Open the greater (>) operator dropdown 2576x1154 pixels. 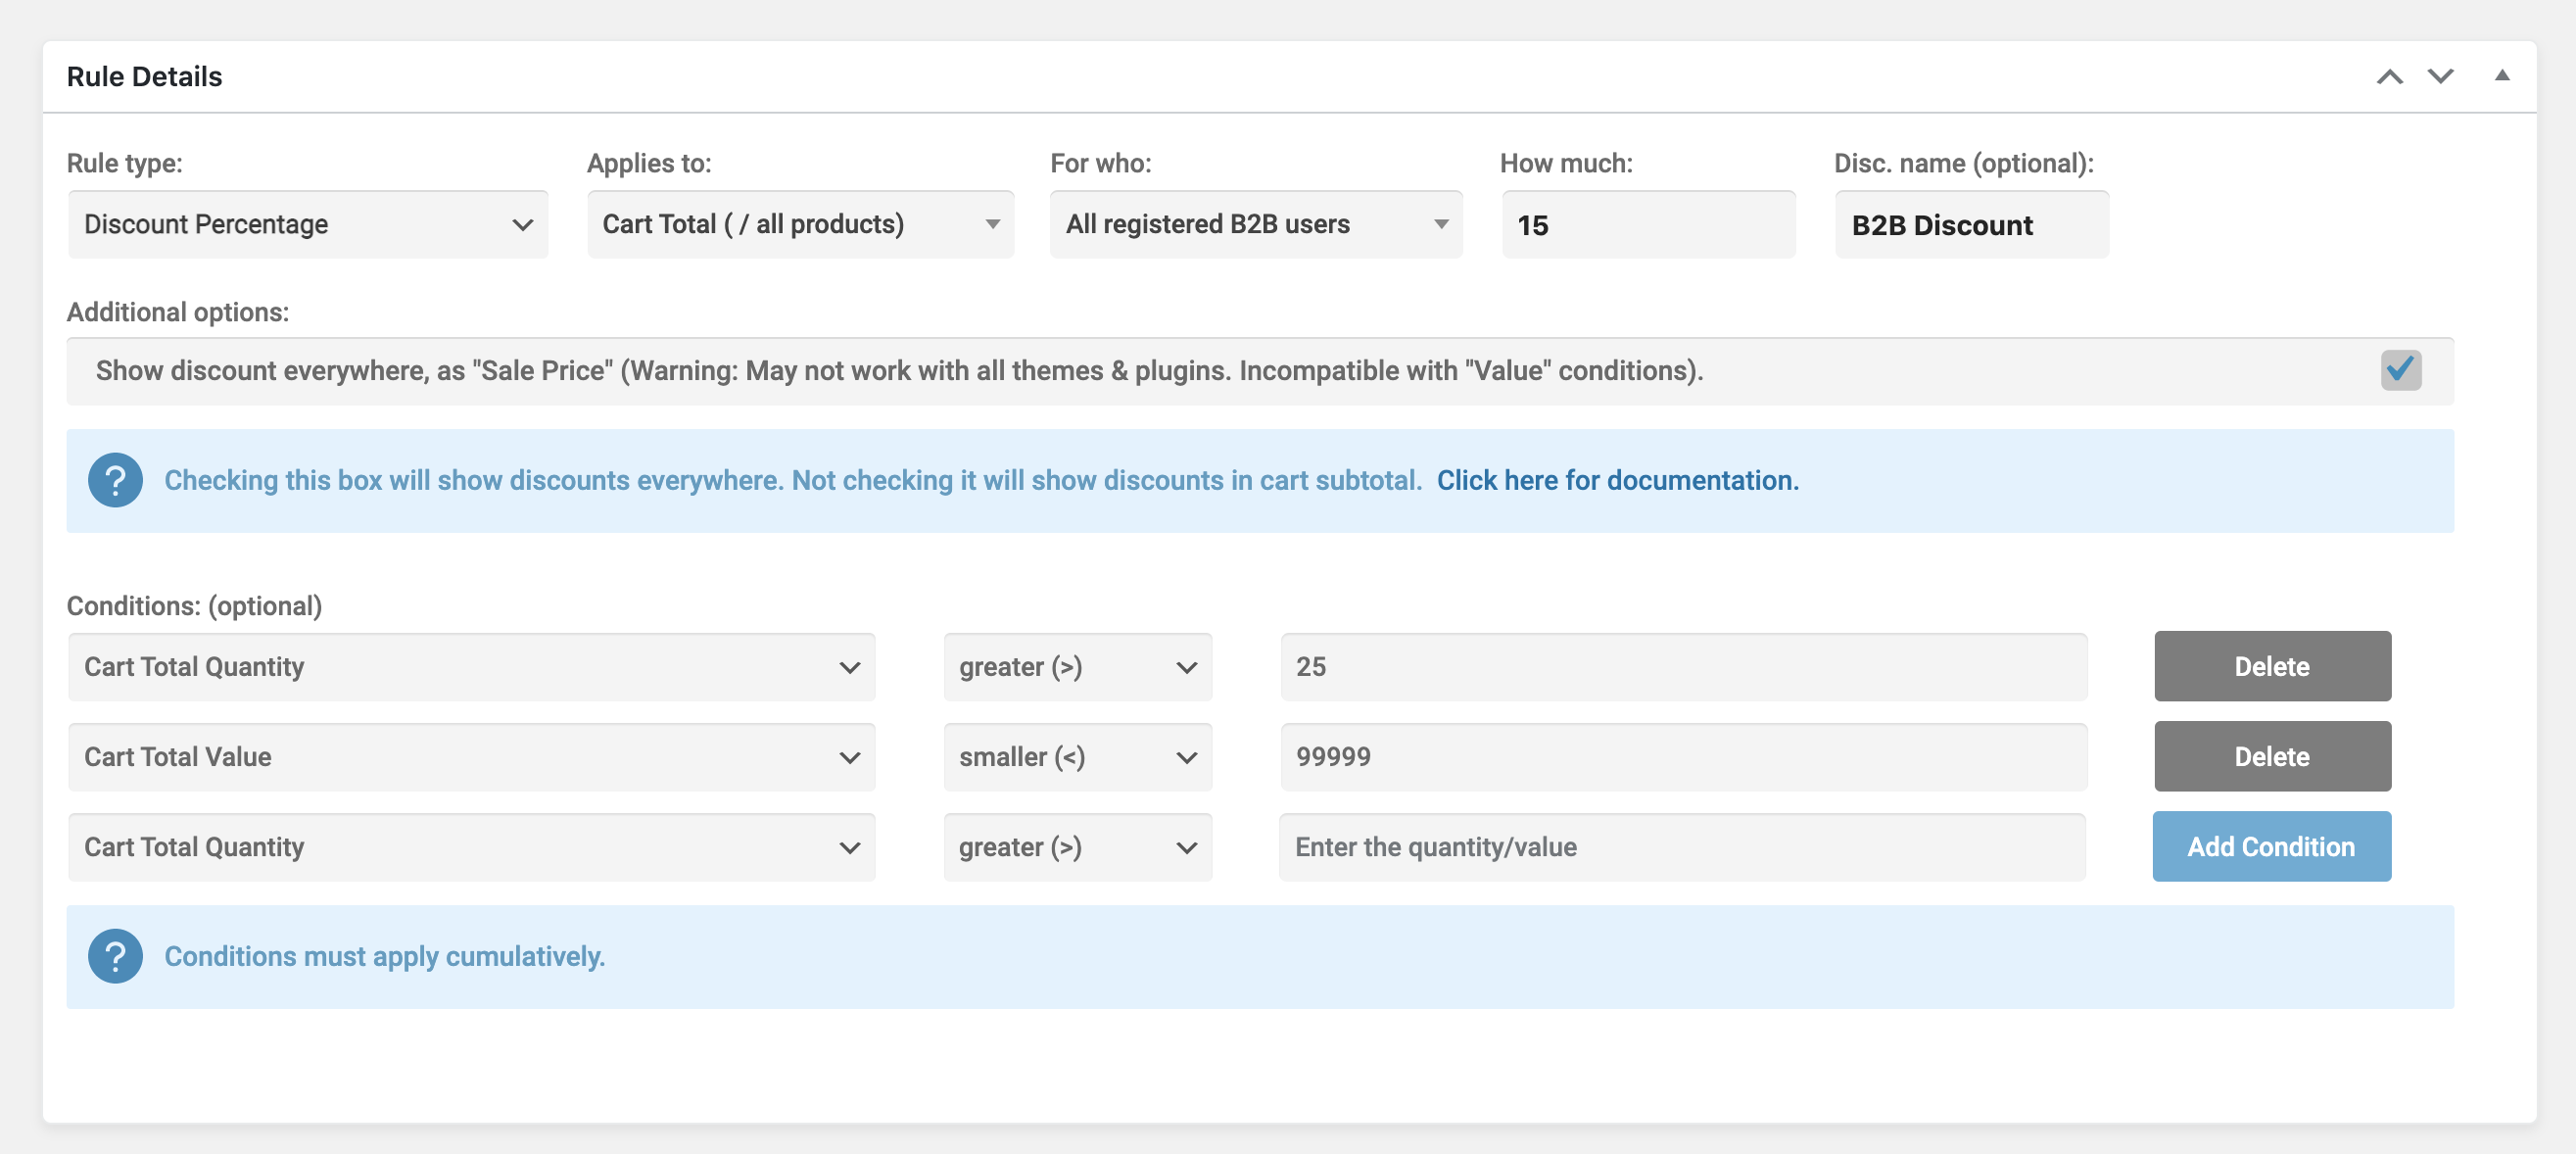[x=1077, y=666]
